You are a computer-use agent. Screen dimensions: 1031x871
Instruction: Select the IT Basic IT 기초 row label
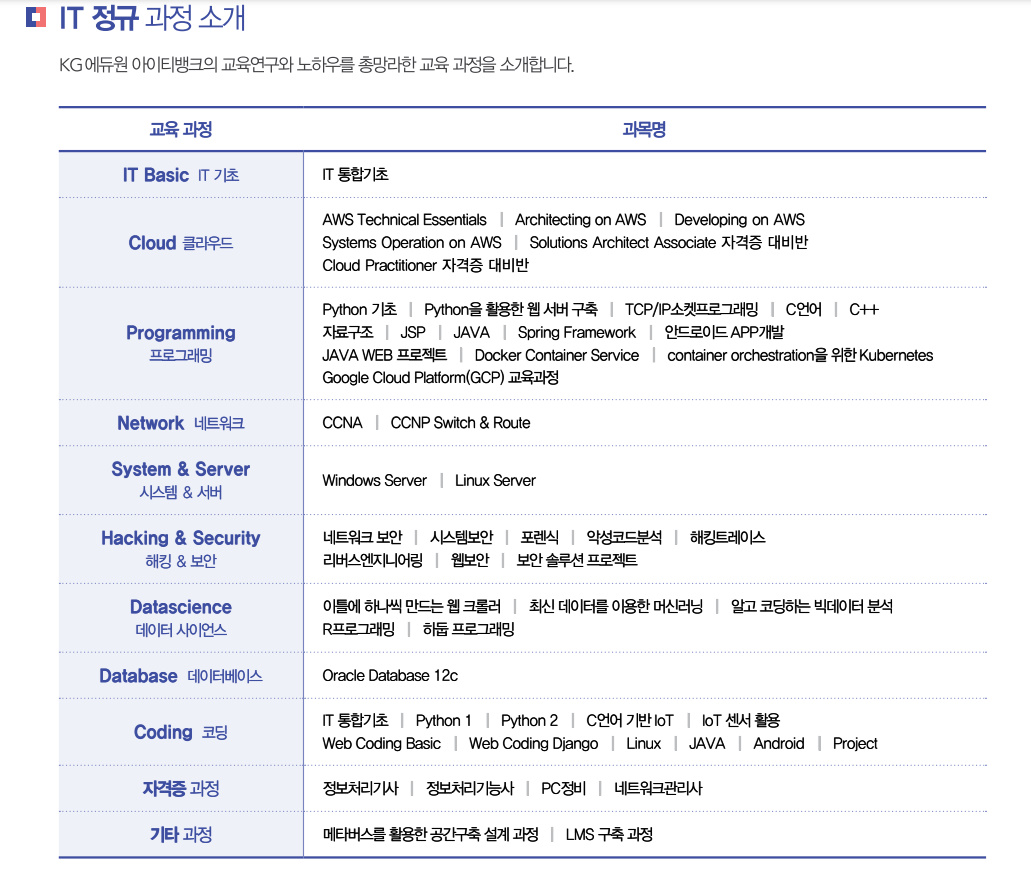tap(181, 175)
